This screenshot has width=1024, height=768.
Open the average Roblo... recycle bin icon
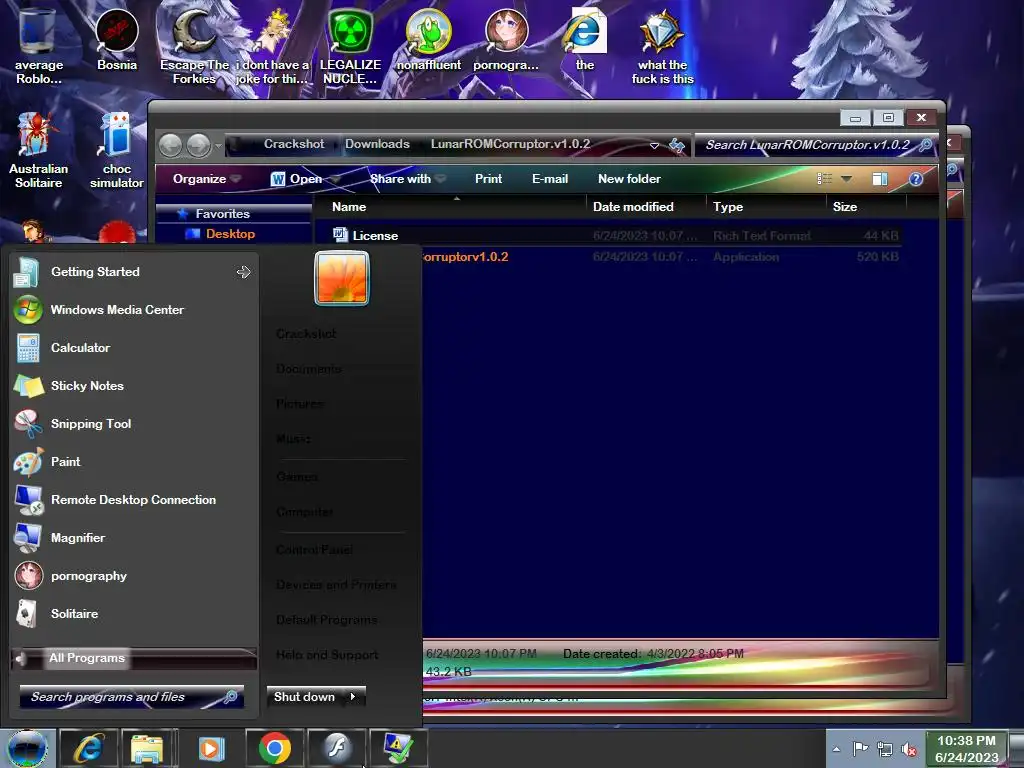(x=38, y=46)
